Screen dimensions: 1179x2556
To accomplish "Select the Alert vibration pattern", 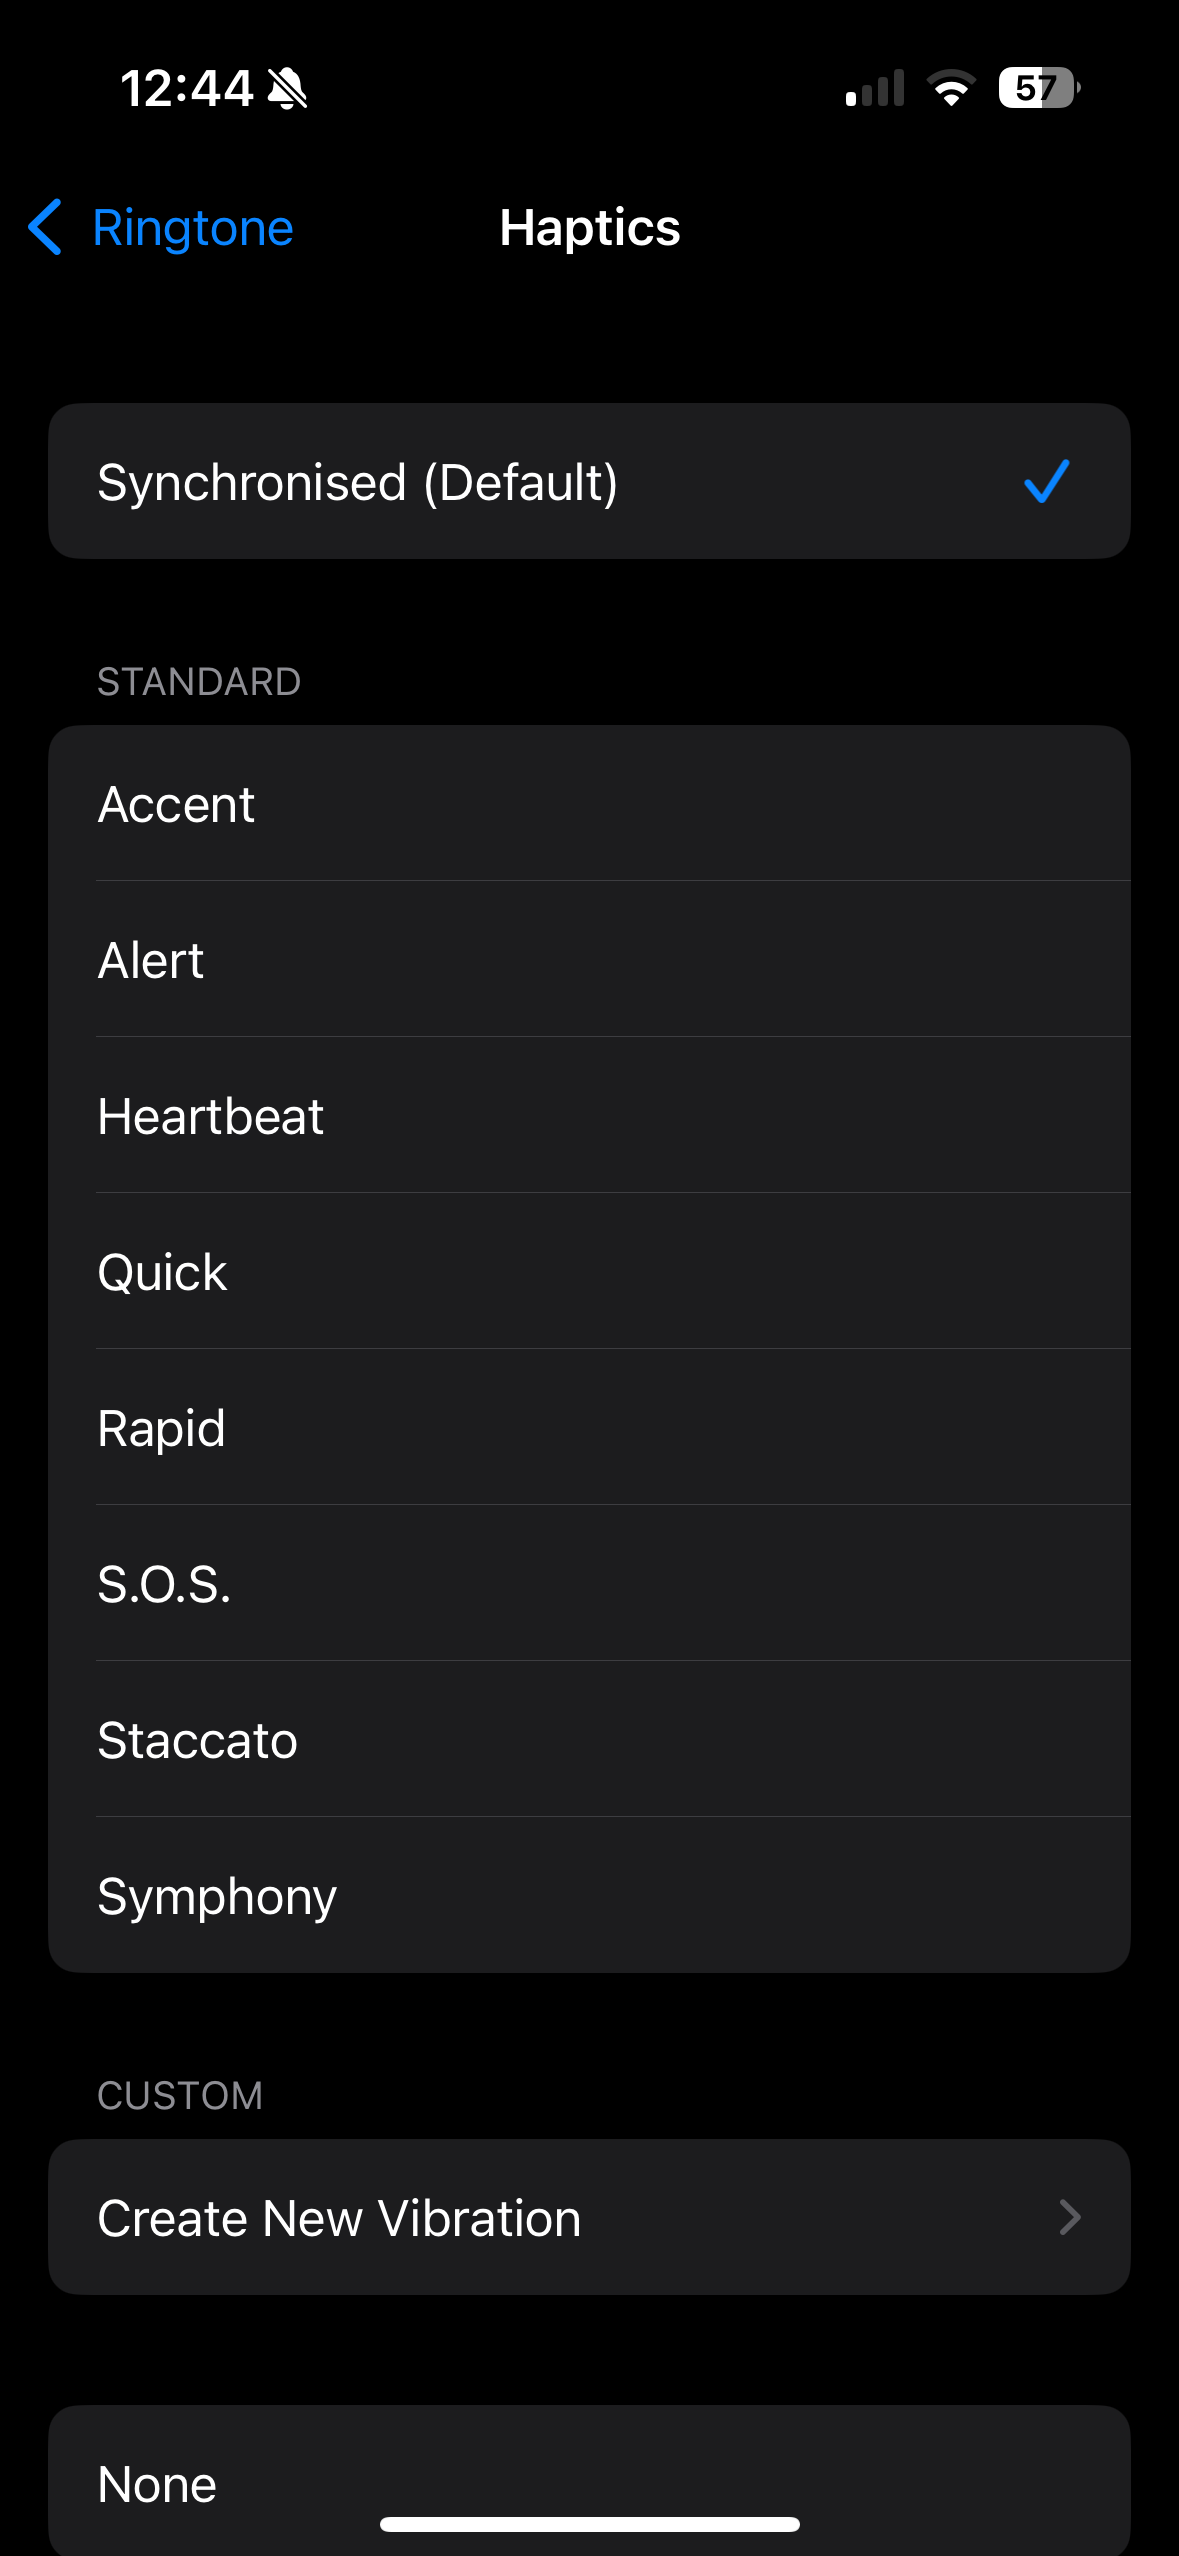I will click(x=151, y=960).
